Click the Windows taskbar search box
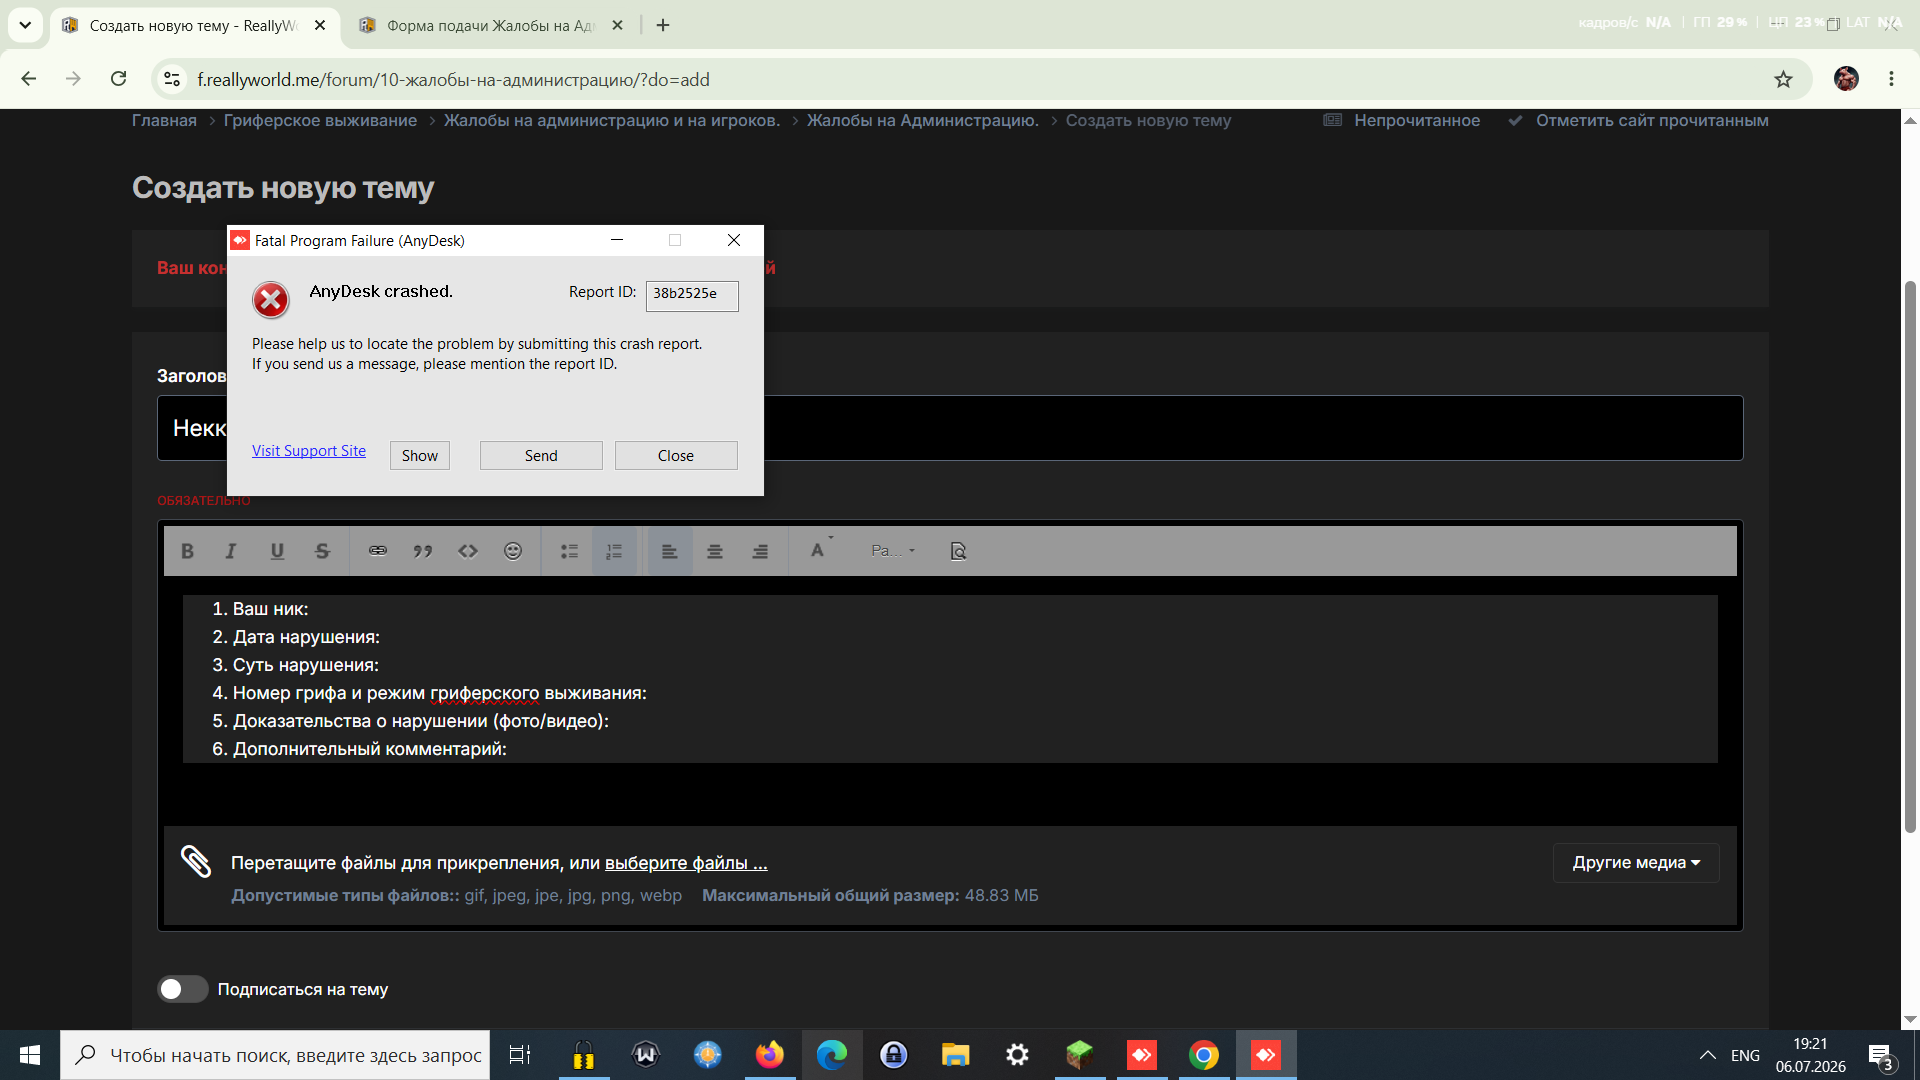The image size is (1920, 1080). pyautogui.click(x=275, y=1055)
